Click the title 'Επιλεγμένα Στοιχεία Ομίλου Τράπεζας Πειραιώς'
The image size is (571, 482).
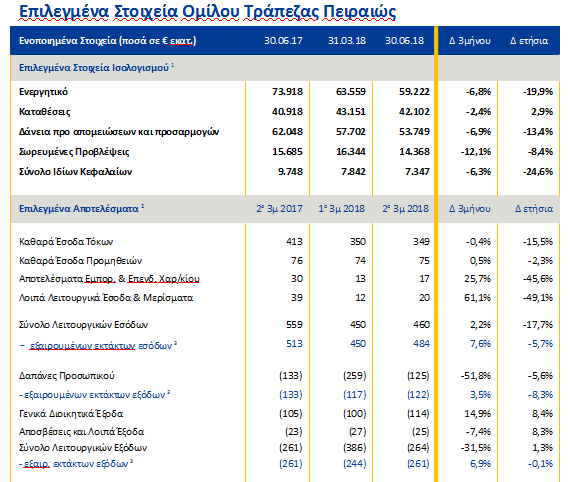[208, 12]
